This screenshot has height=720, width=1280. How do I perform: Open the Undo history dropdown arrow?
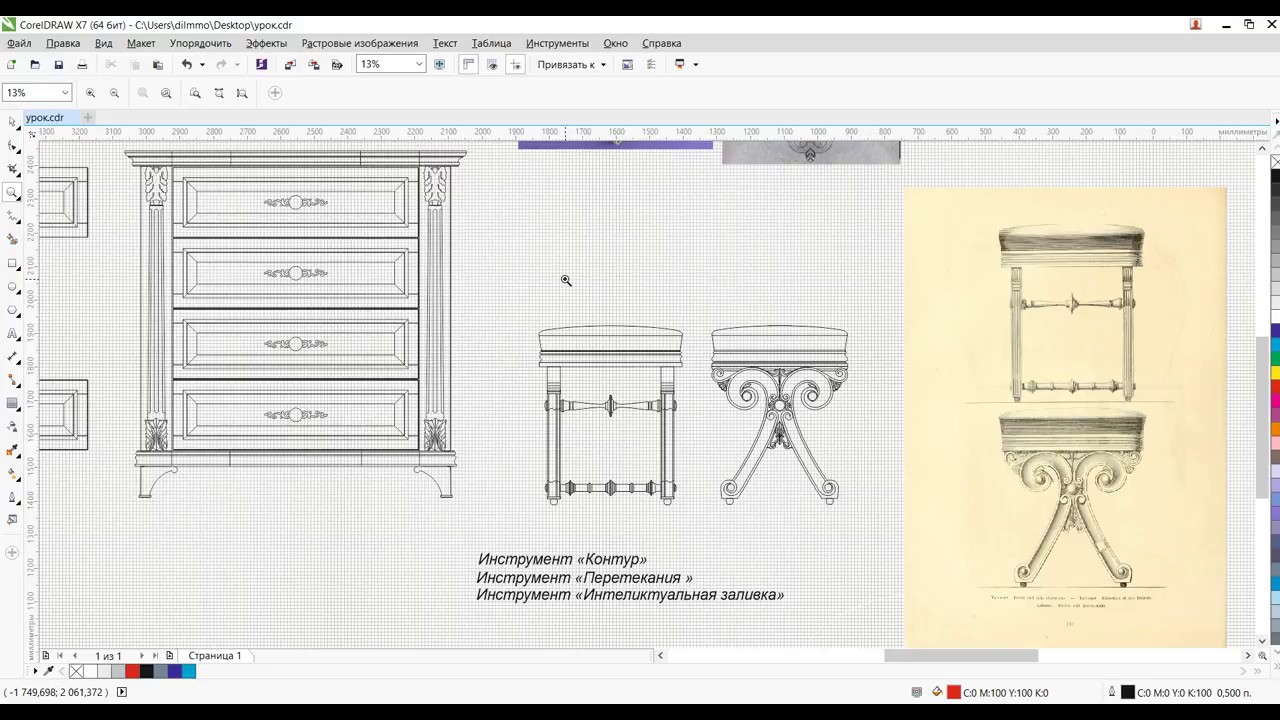click(202, 64)
